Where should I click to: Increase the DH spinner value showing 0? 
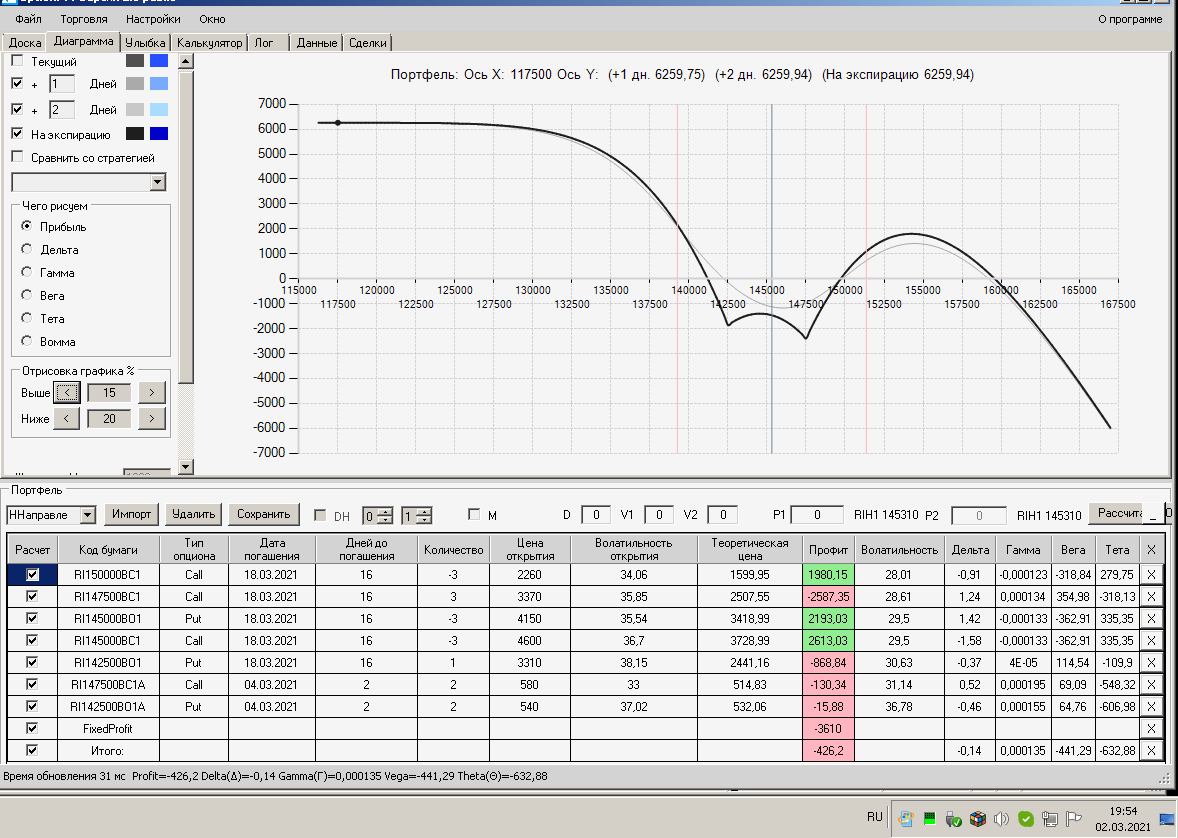(386, 511)
